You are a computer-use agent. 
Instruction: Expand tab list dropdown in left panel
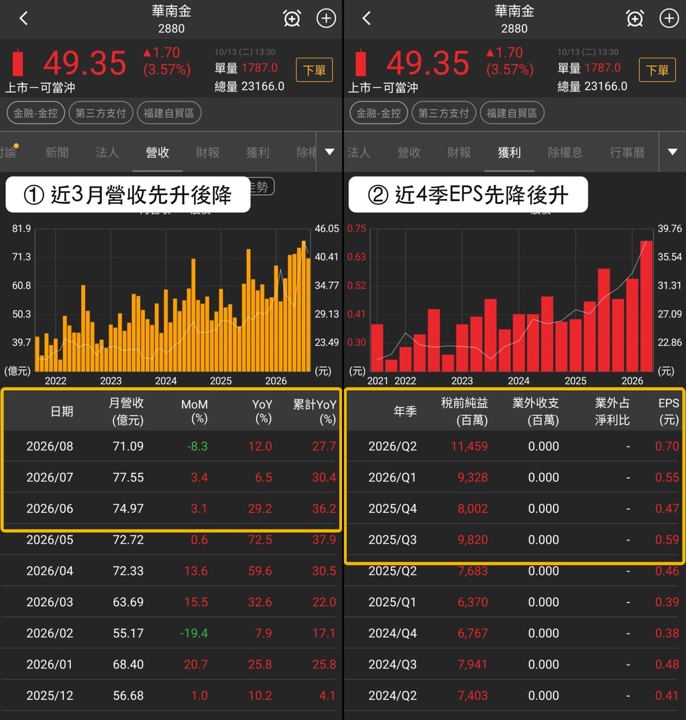point(329,152)
